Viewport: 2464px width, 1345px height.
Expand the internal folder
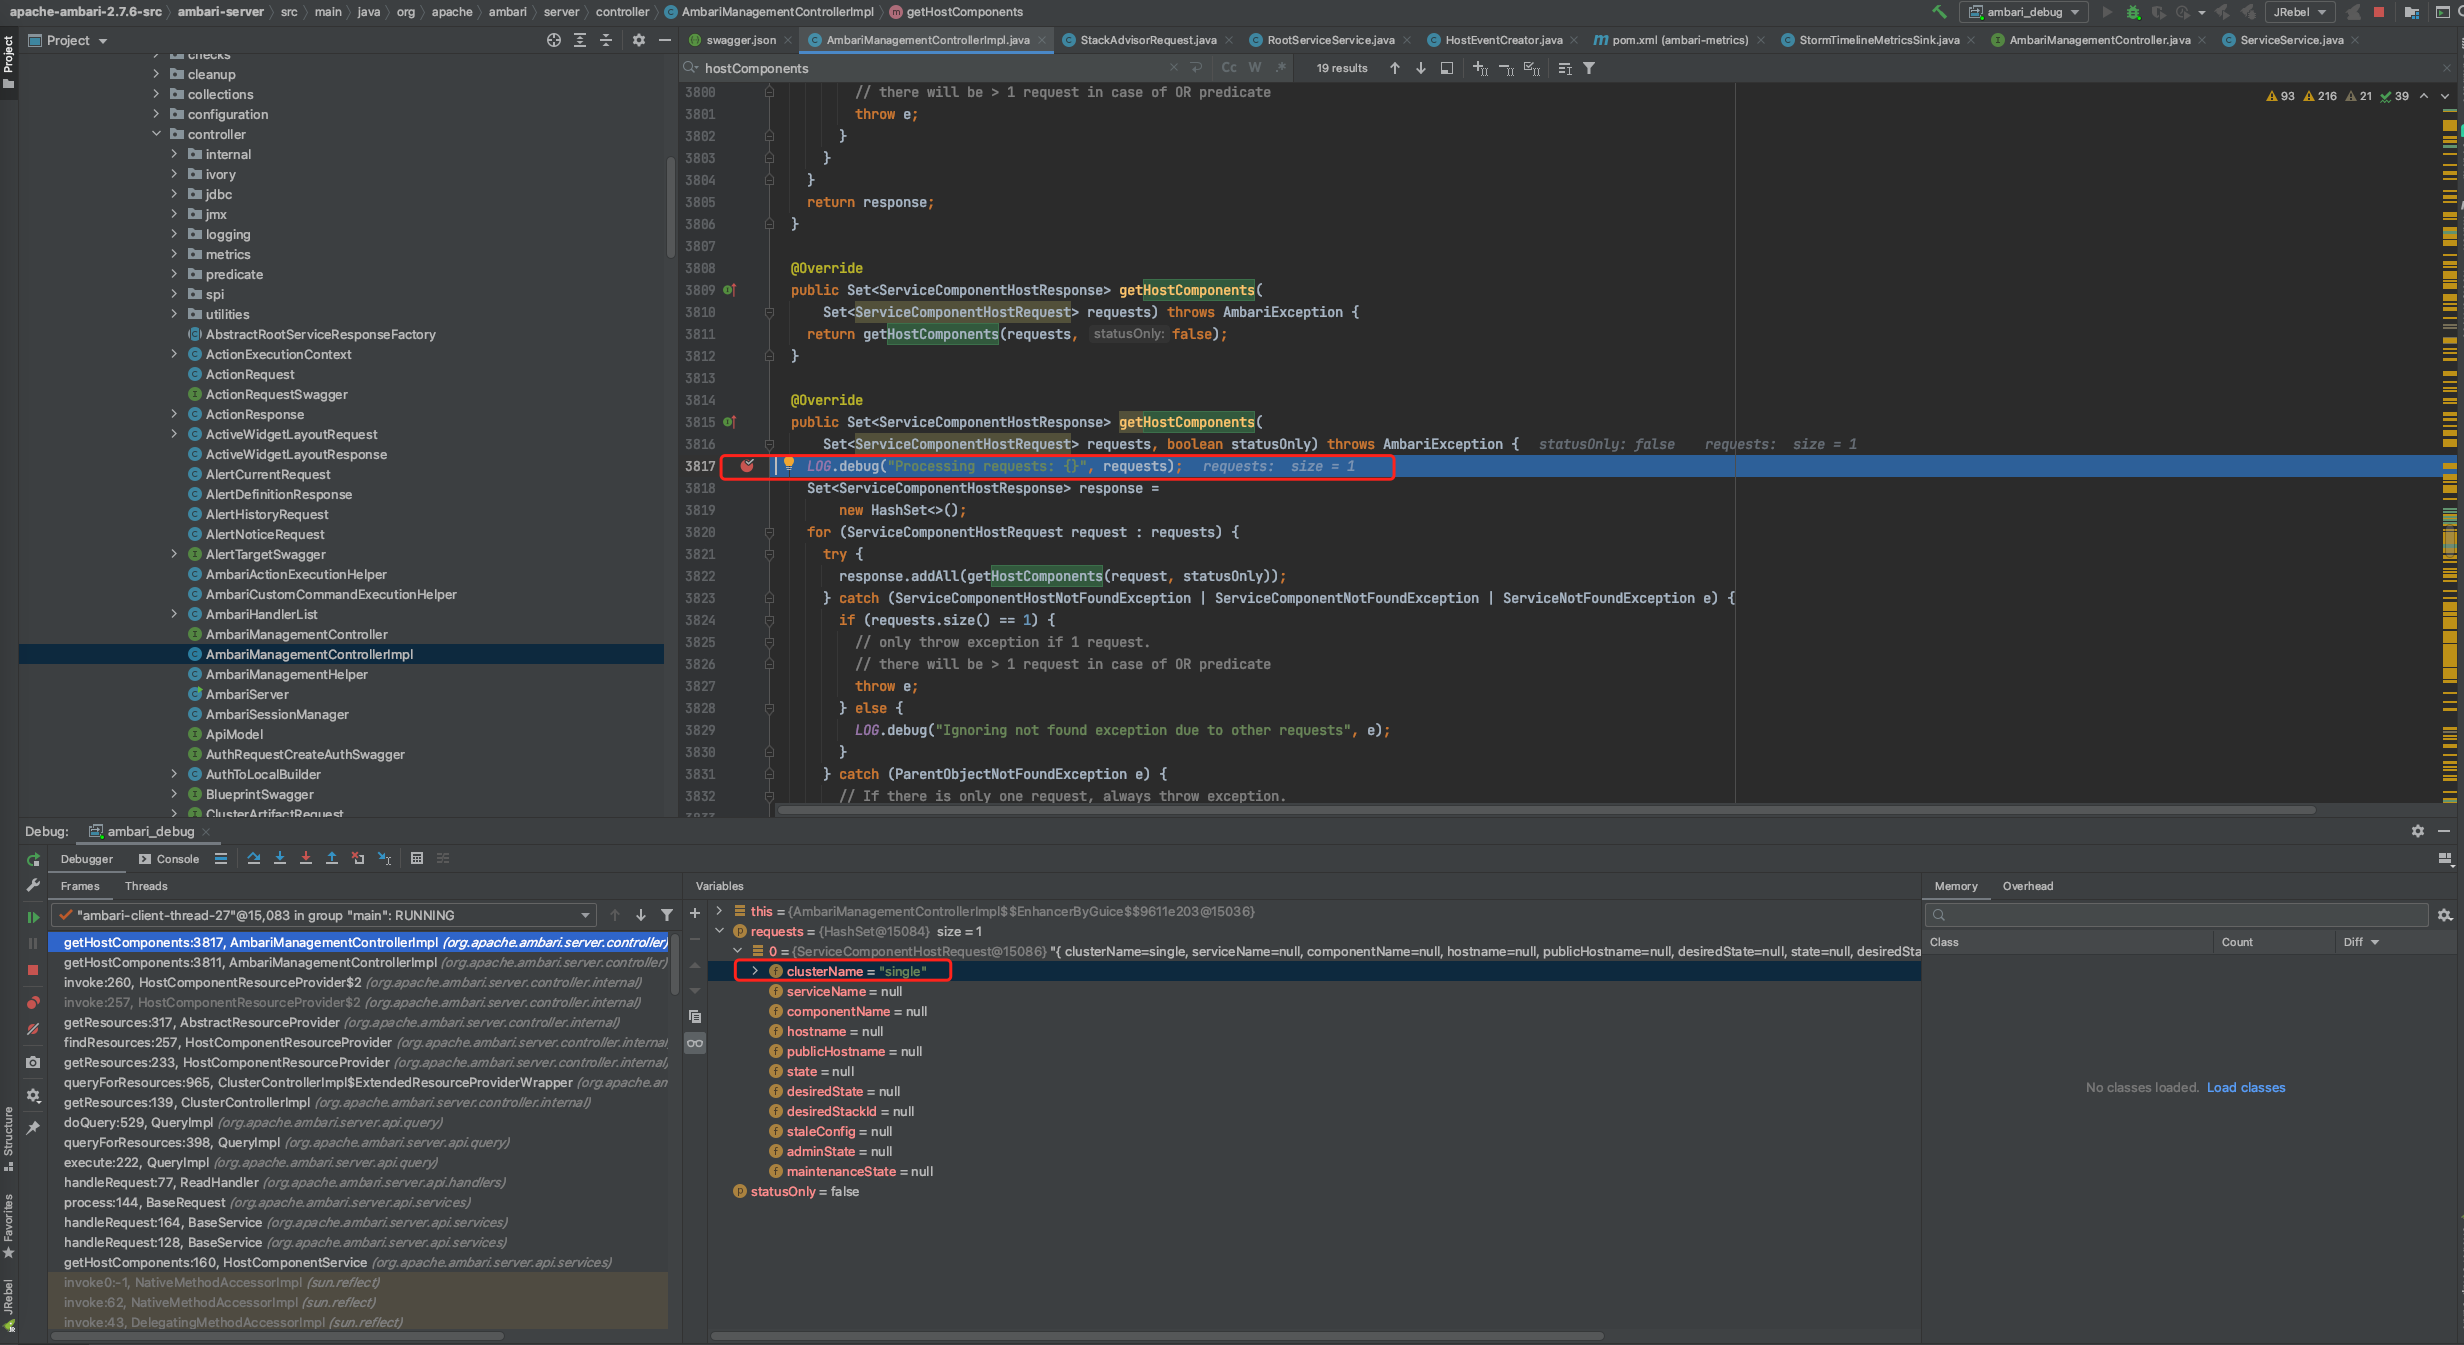click(x=174, y=154)
